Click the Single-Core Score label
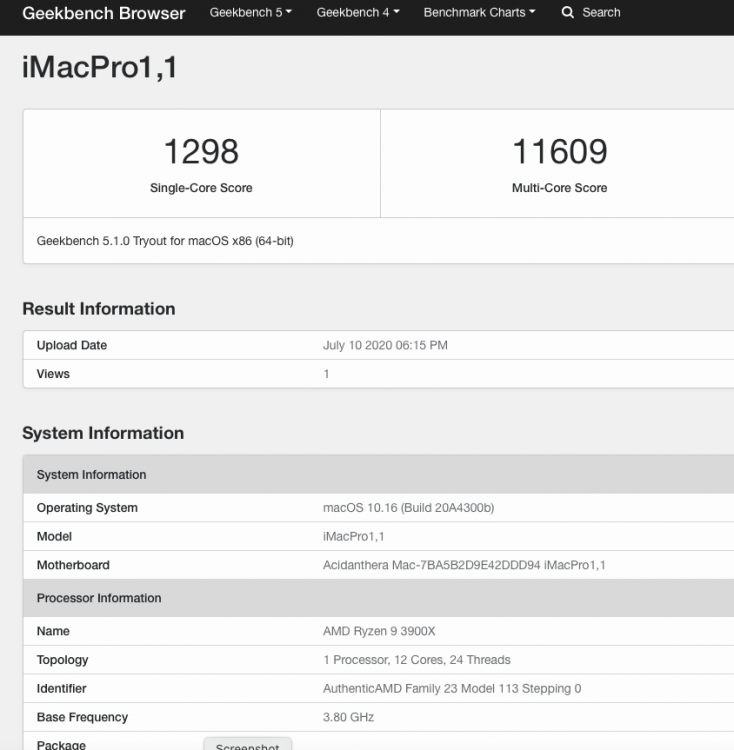This screenshot has height=750, width=734. [201, 188]
